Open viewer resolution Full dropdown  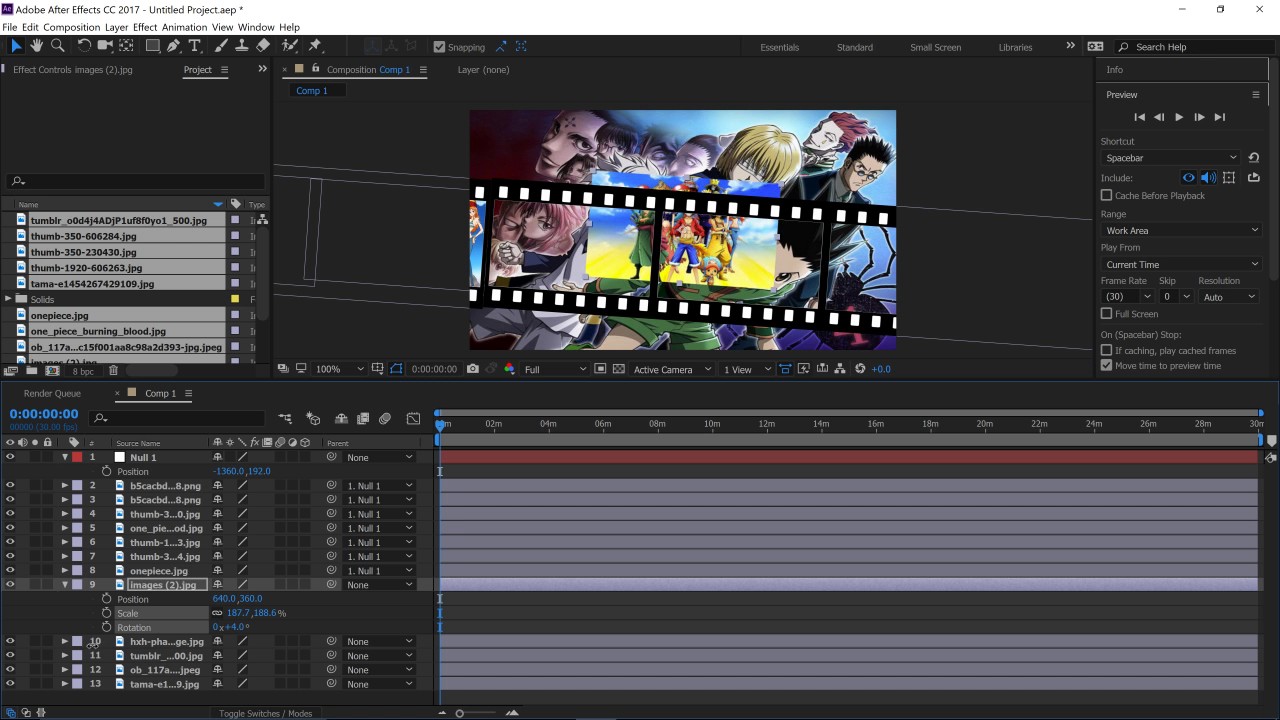pos(555,369)
